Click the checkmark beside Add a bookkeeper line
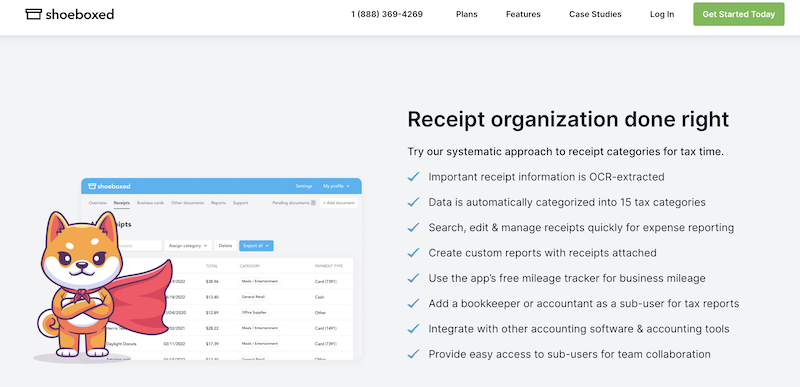 pos(413,303)
